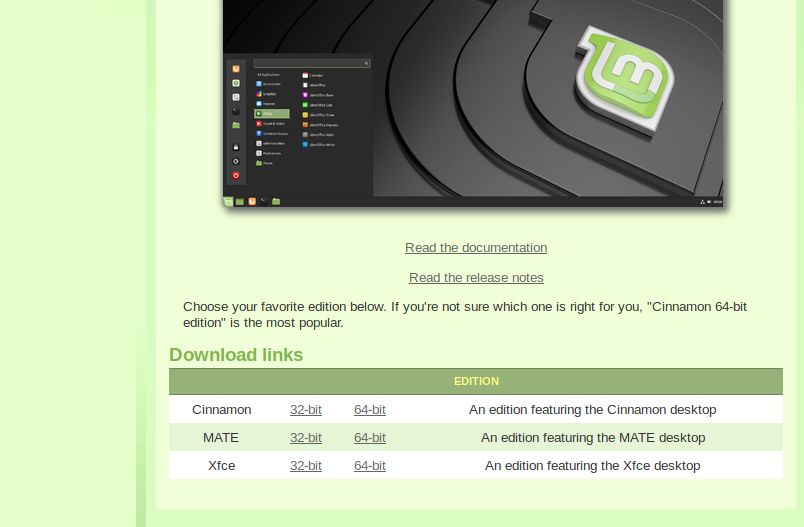Download Cinnamon 32-bit edition
Image resolution: width=804 pixels, height=527 pixels.
click(306, 410)
